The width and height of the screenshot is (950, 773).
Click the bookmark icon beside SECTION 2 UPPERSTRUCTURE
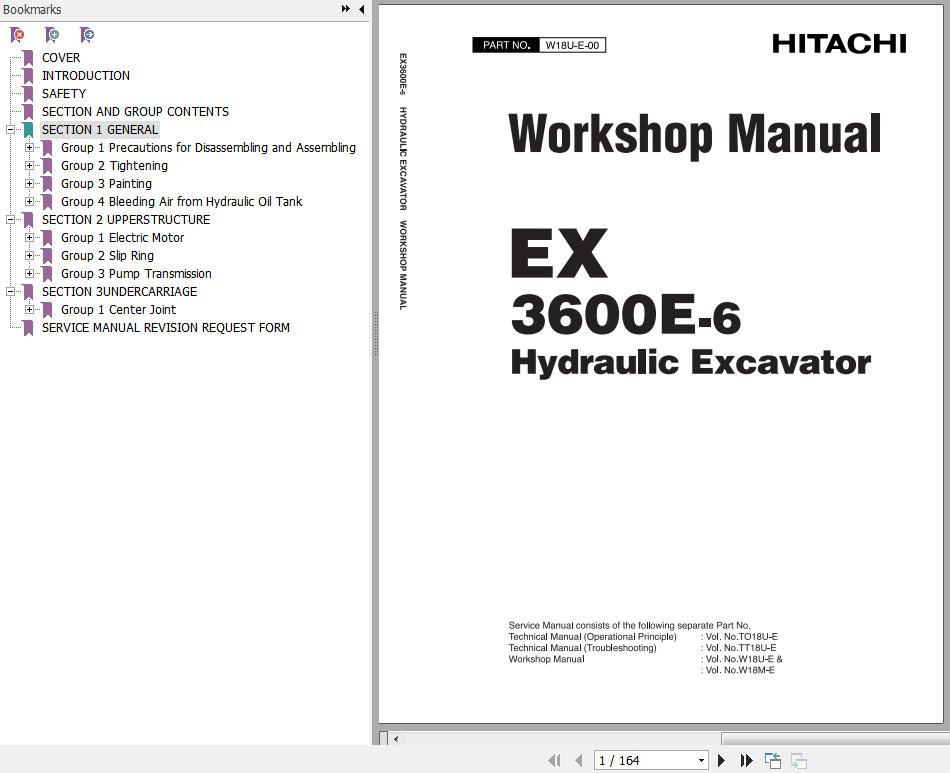coord(28,220)
